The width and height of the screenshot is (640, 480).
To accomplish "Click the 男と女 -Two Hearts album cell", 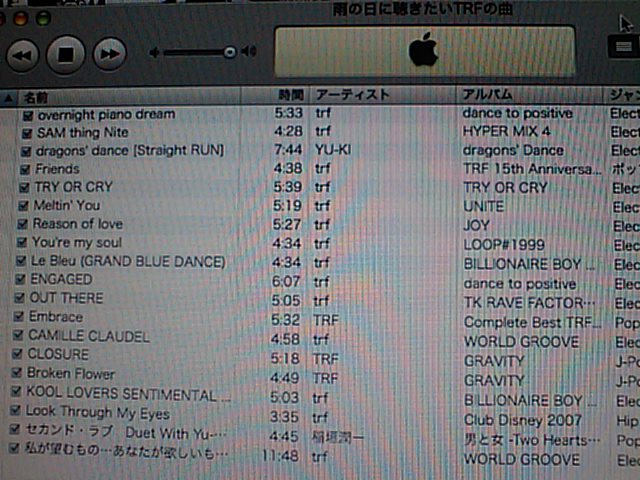I will pyautogui.click(x=532, y=440).
